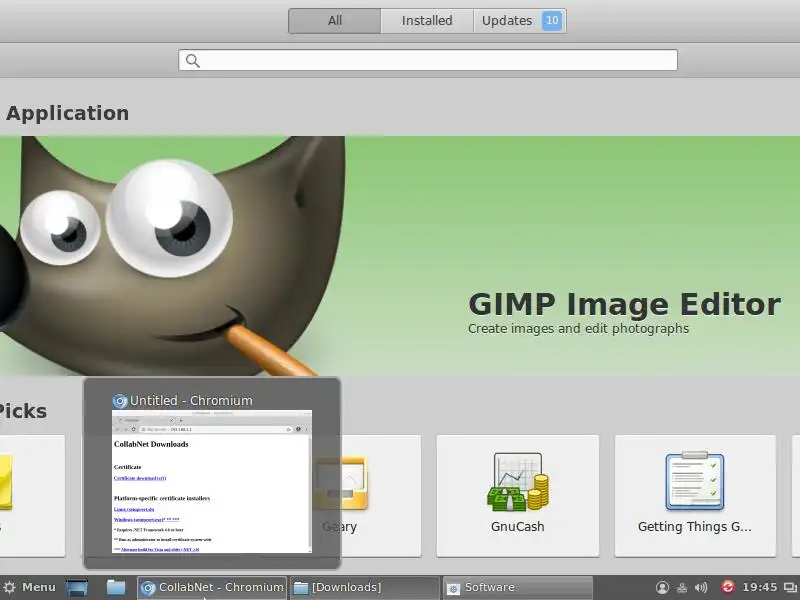
Task: Click the user account tray icon
Action: pyautogui.click(x=662, y=588)
